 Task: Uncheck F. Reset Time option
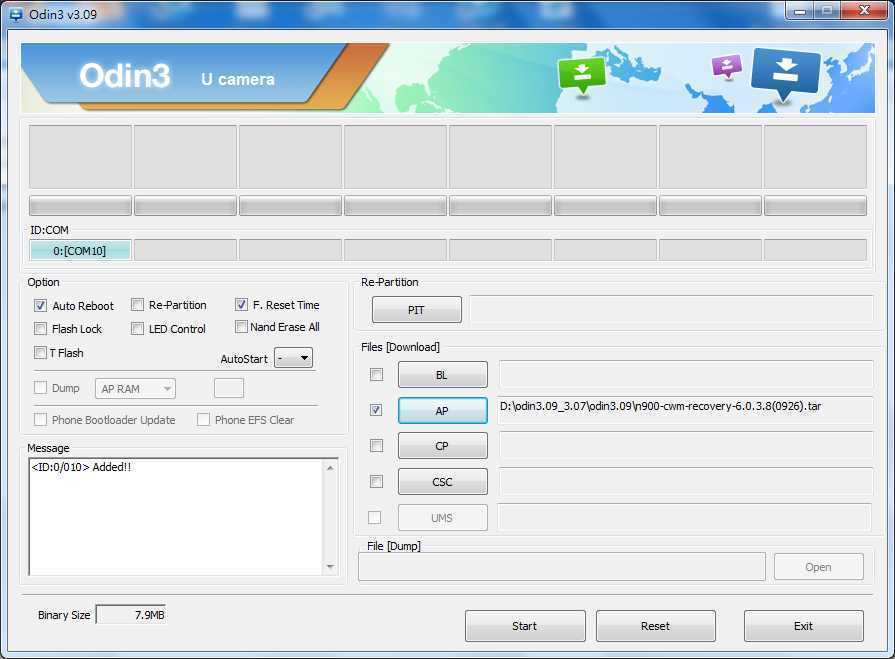[x=241, y=305]
